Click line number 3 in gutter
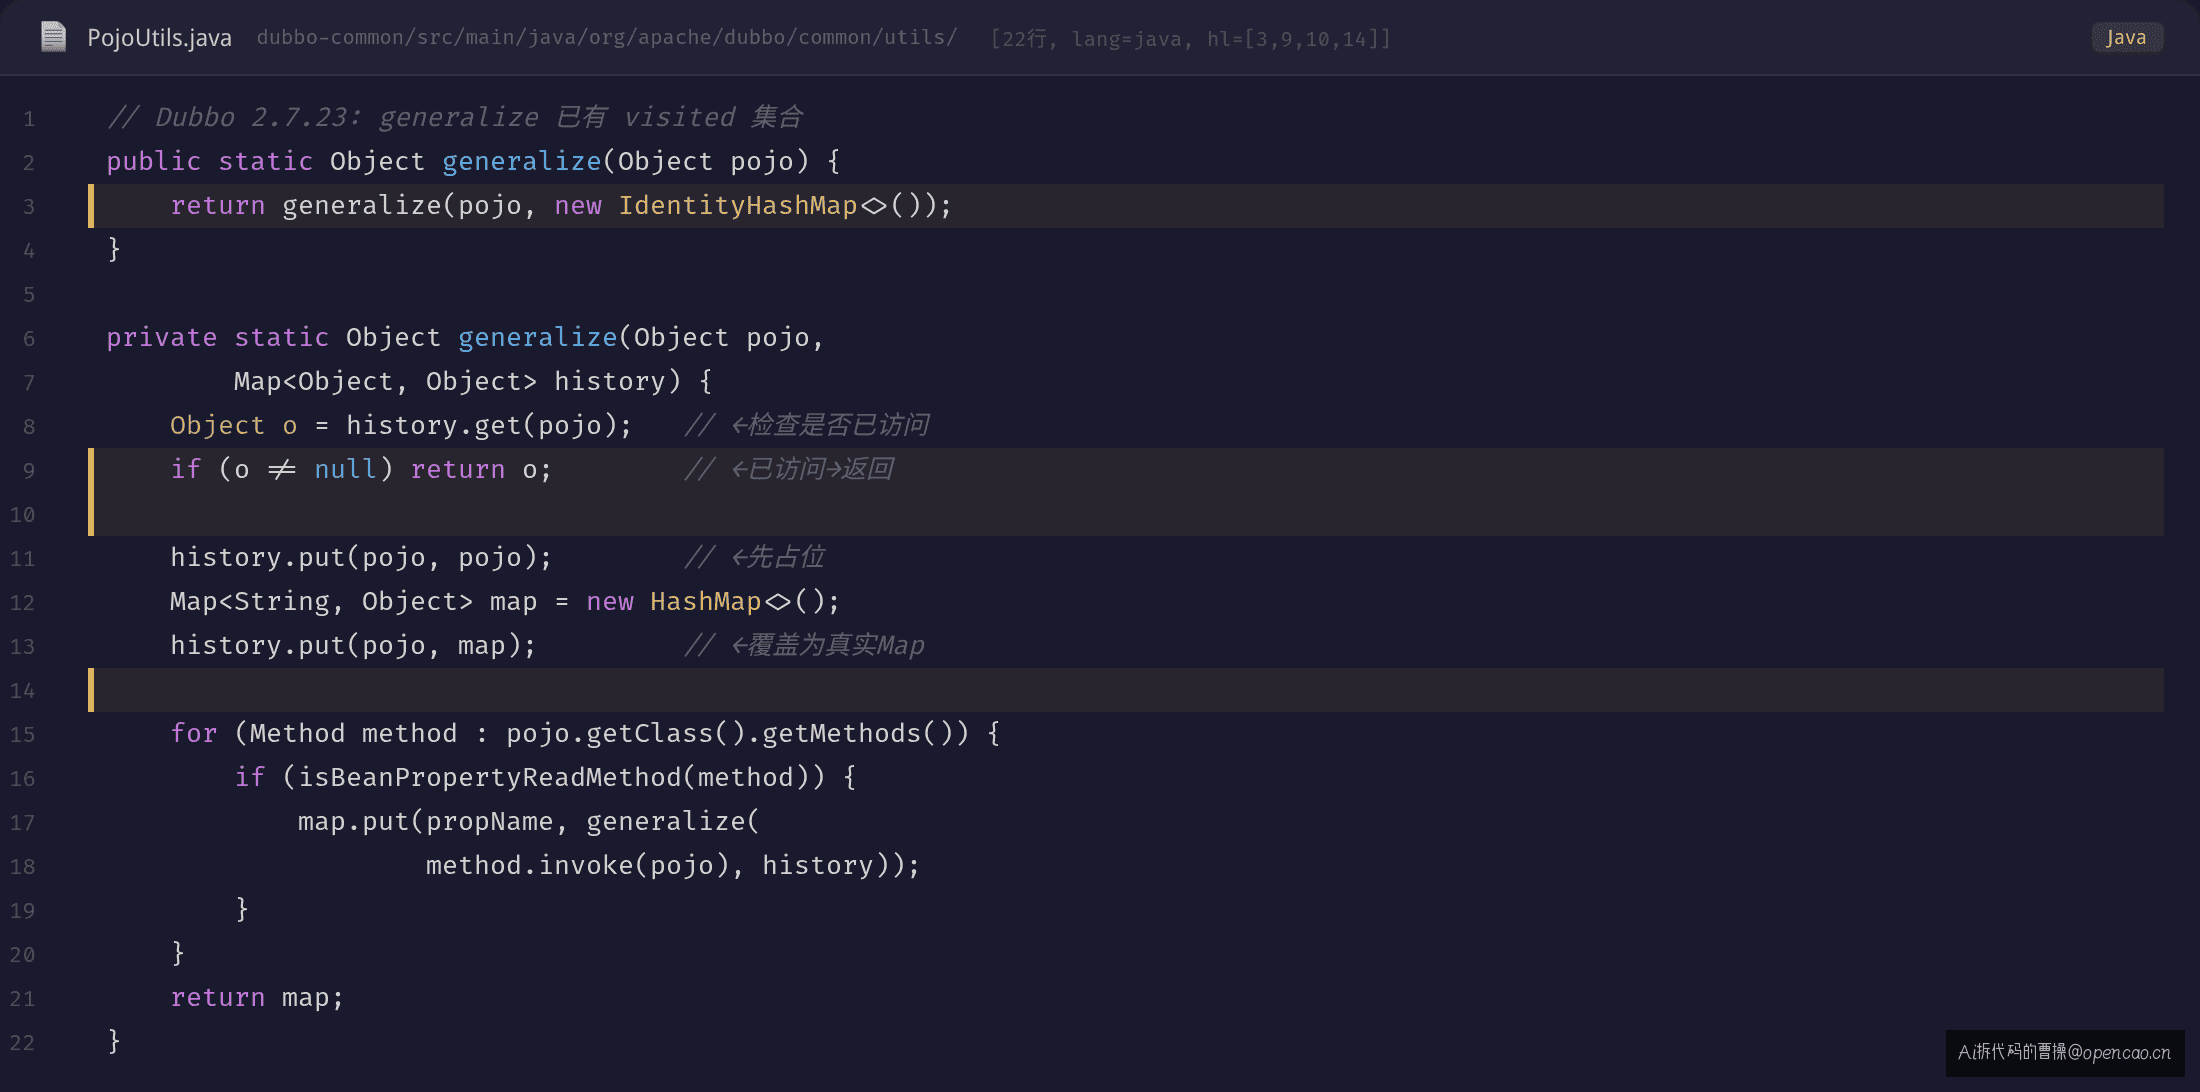Screen dimensions: 2200x1092 coord(29,207)
